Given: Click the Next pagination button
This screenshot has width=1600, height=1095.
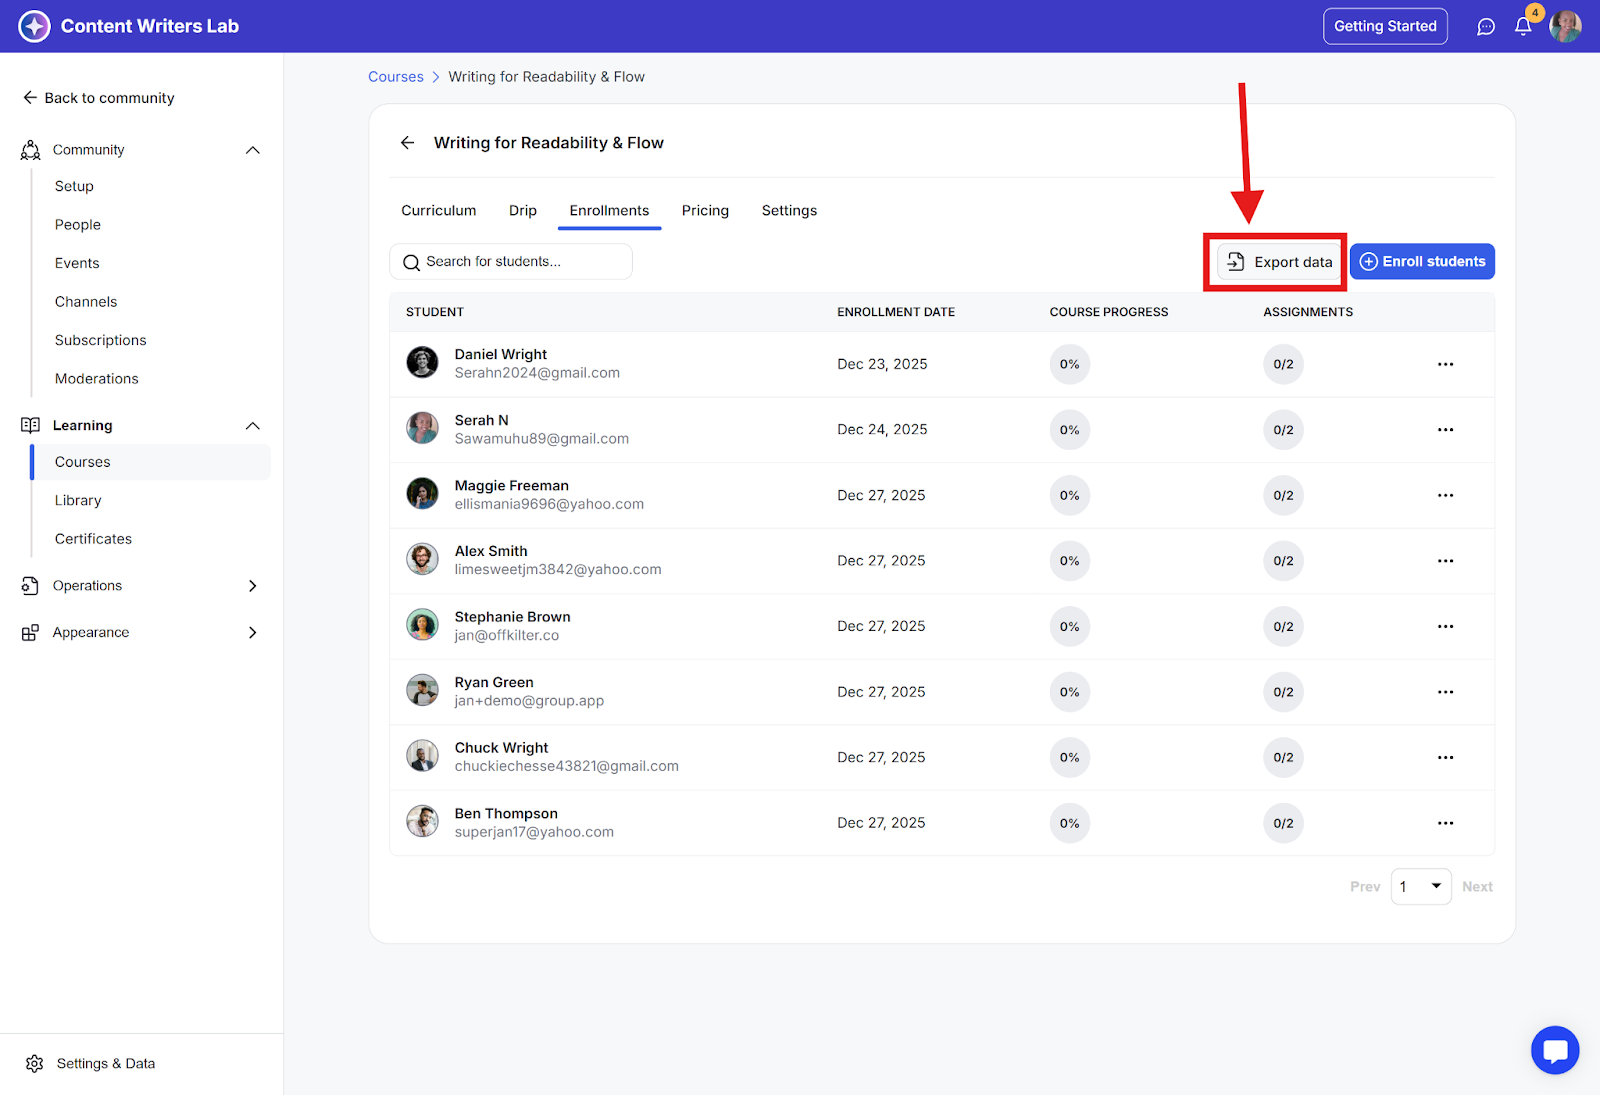Looking at the screenshot, I should [1477, 887].
